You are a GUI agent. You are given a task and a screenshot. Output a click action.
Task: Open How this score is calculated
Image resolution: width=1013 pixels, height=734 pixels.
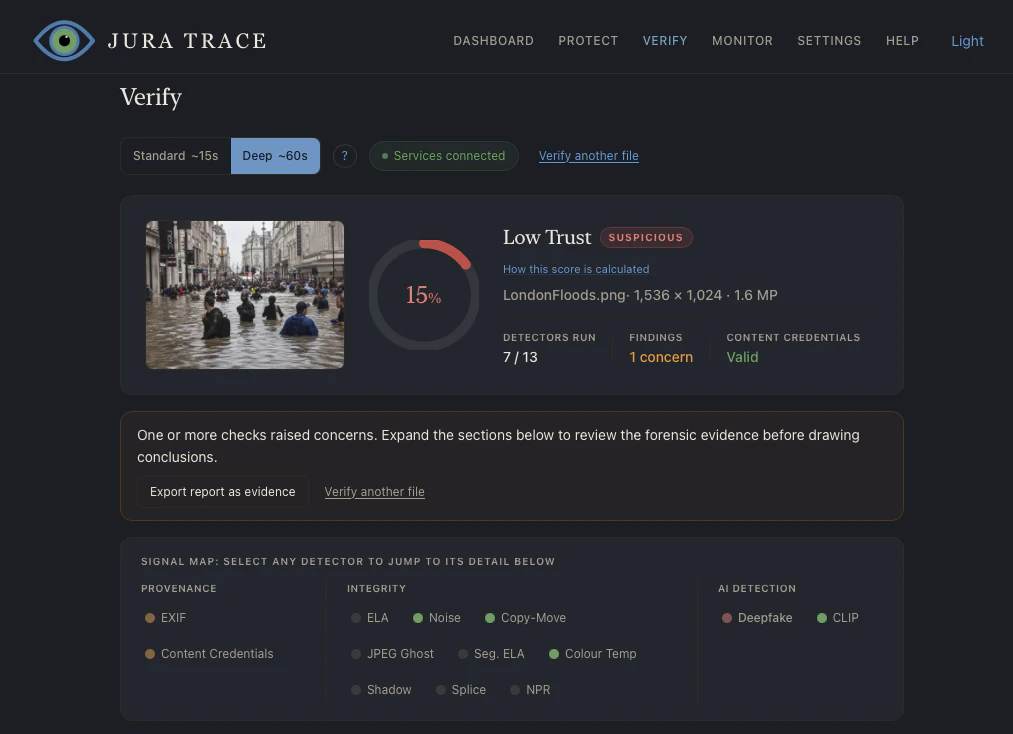(576, 269)
